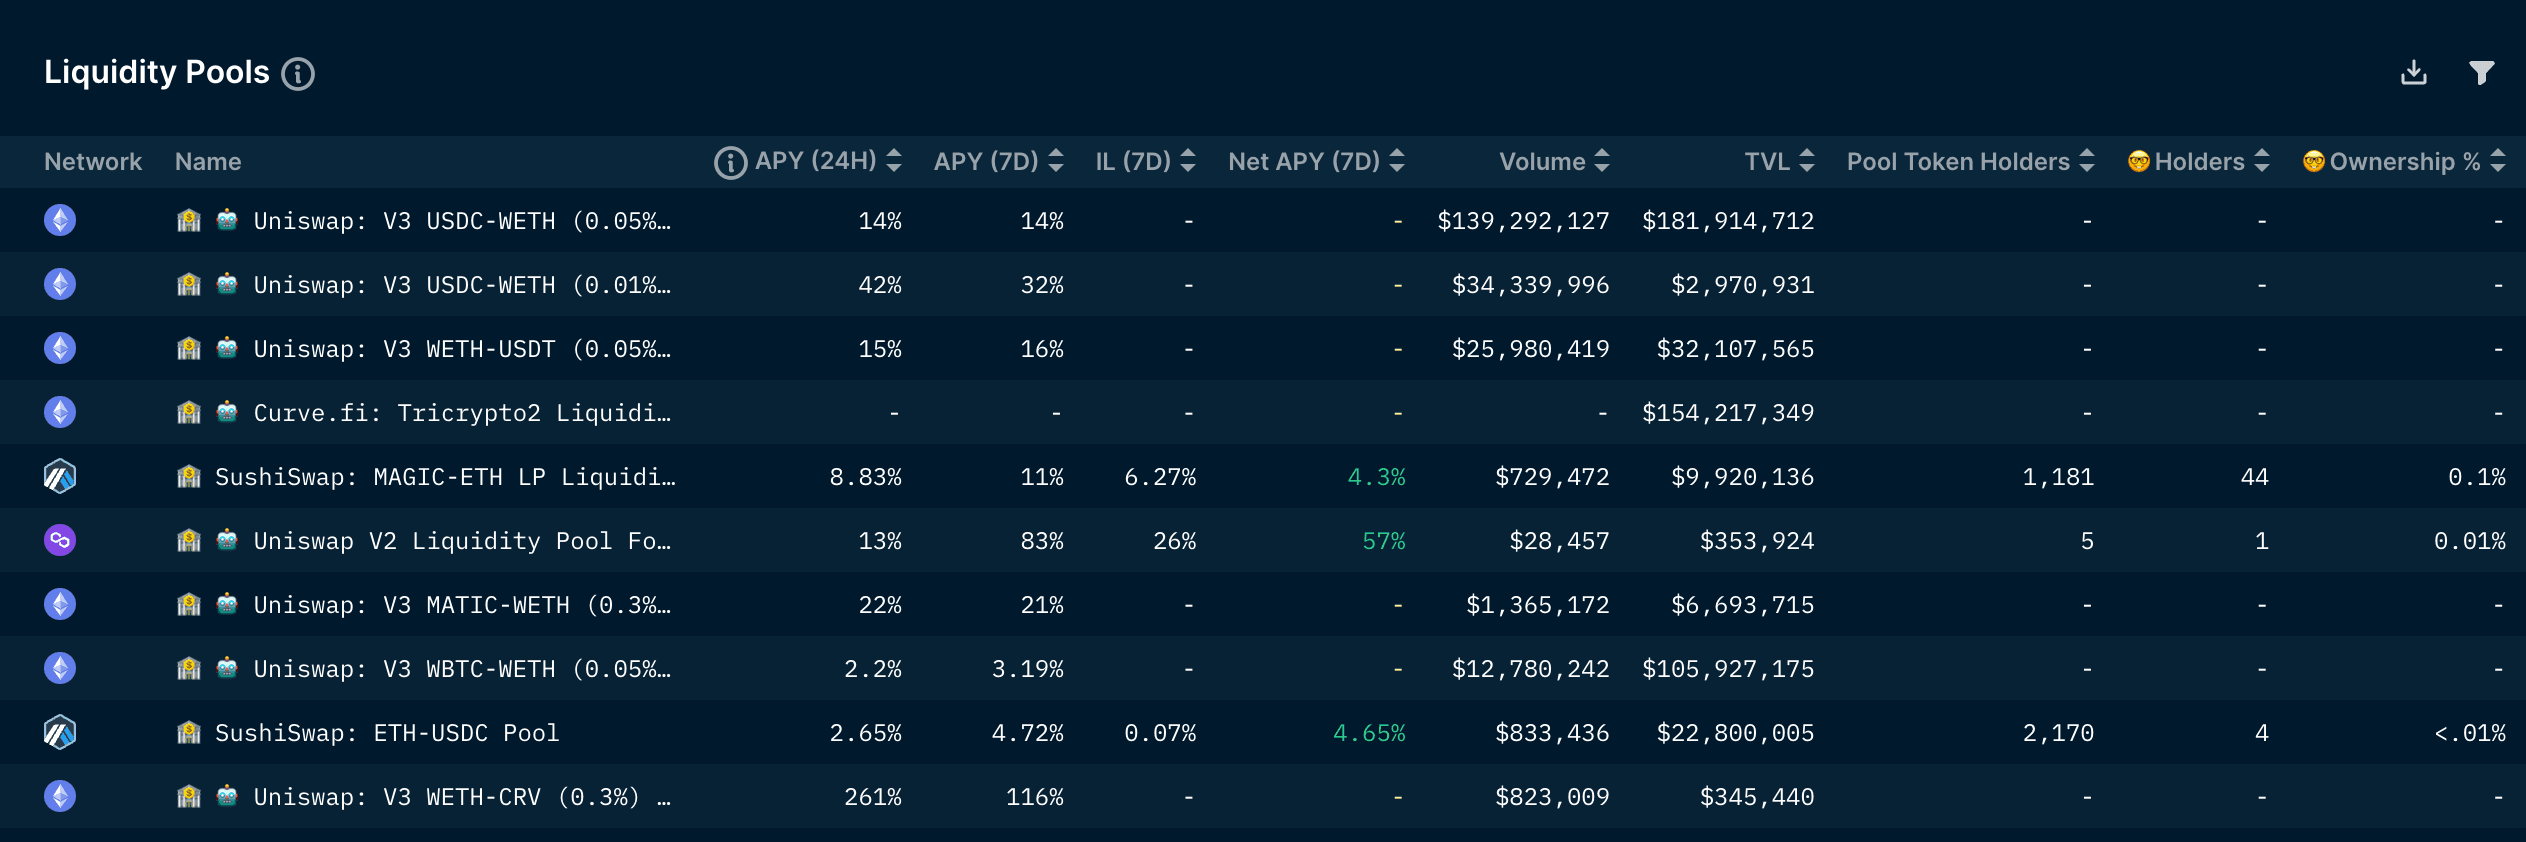Select the 1,181 pool token holders cell
This screenshot has height=842, width=2526.
(2058, 477)
